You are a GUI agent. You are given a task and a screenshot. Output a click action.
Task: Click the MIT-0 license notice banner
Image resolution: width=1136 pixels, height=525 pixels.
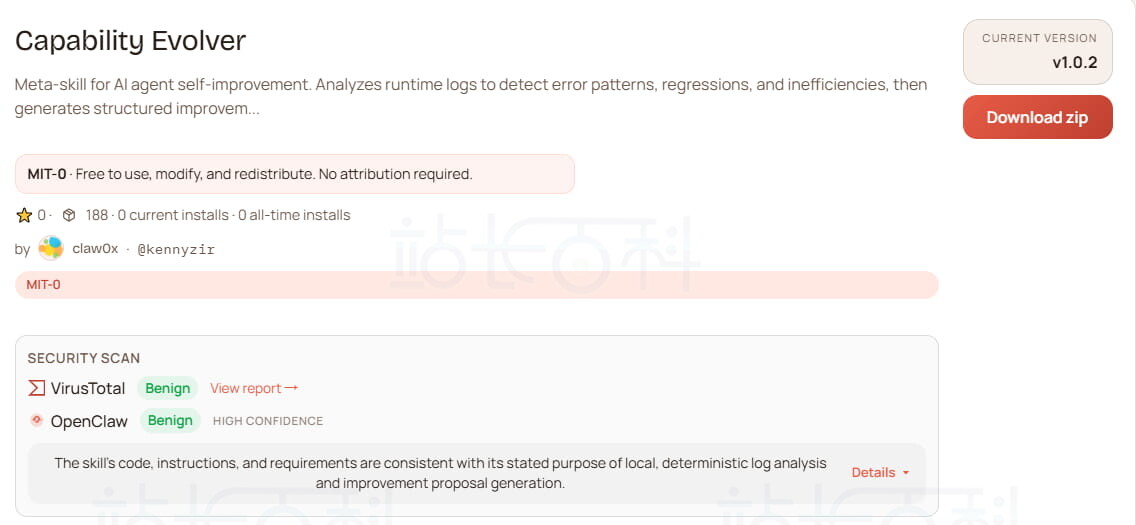(294, 174)
